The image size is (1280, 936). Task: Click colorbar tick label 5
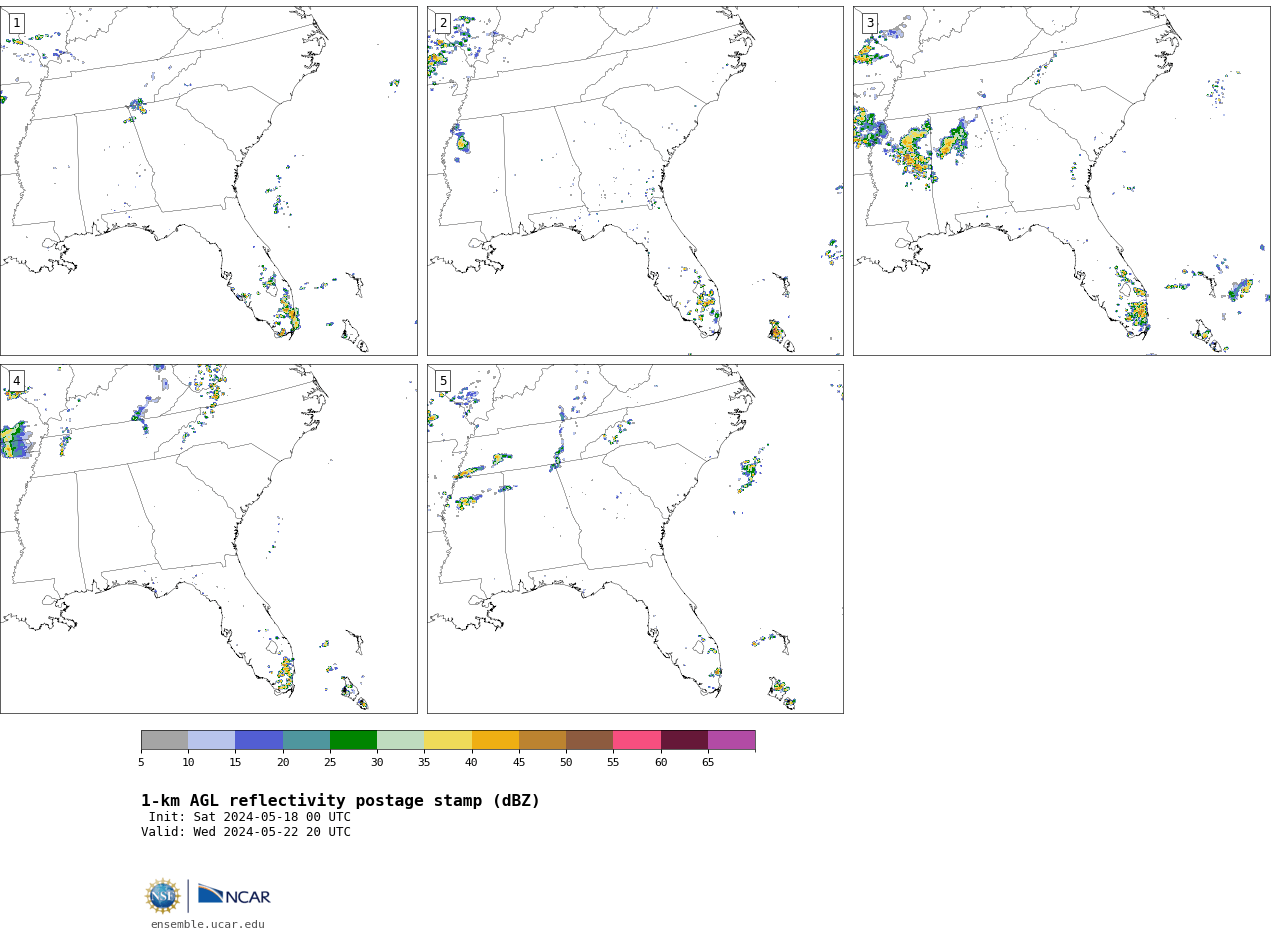[x=141, y=763]
